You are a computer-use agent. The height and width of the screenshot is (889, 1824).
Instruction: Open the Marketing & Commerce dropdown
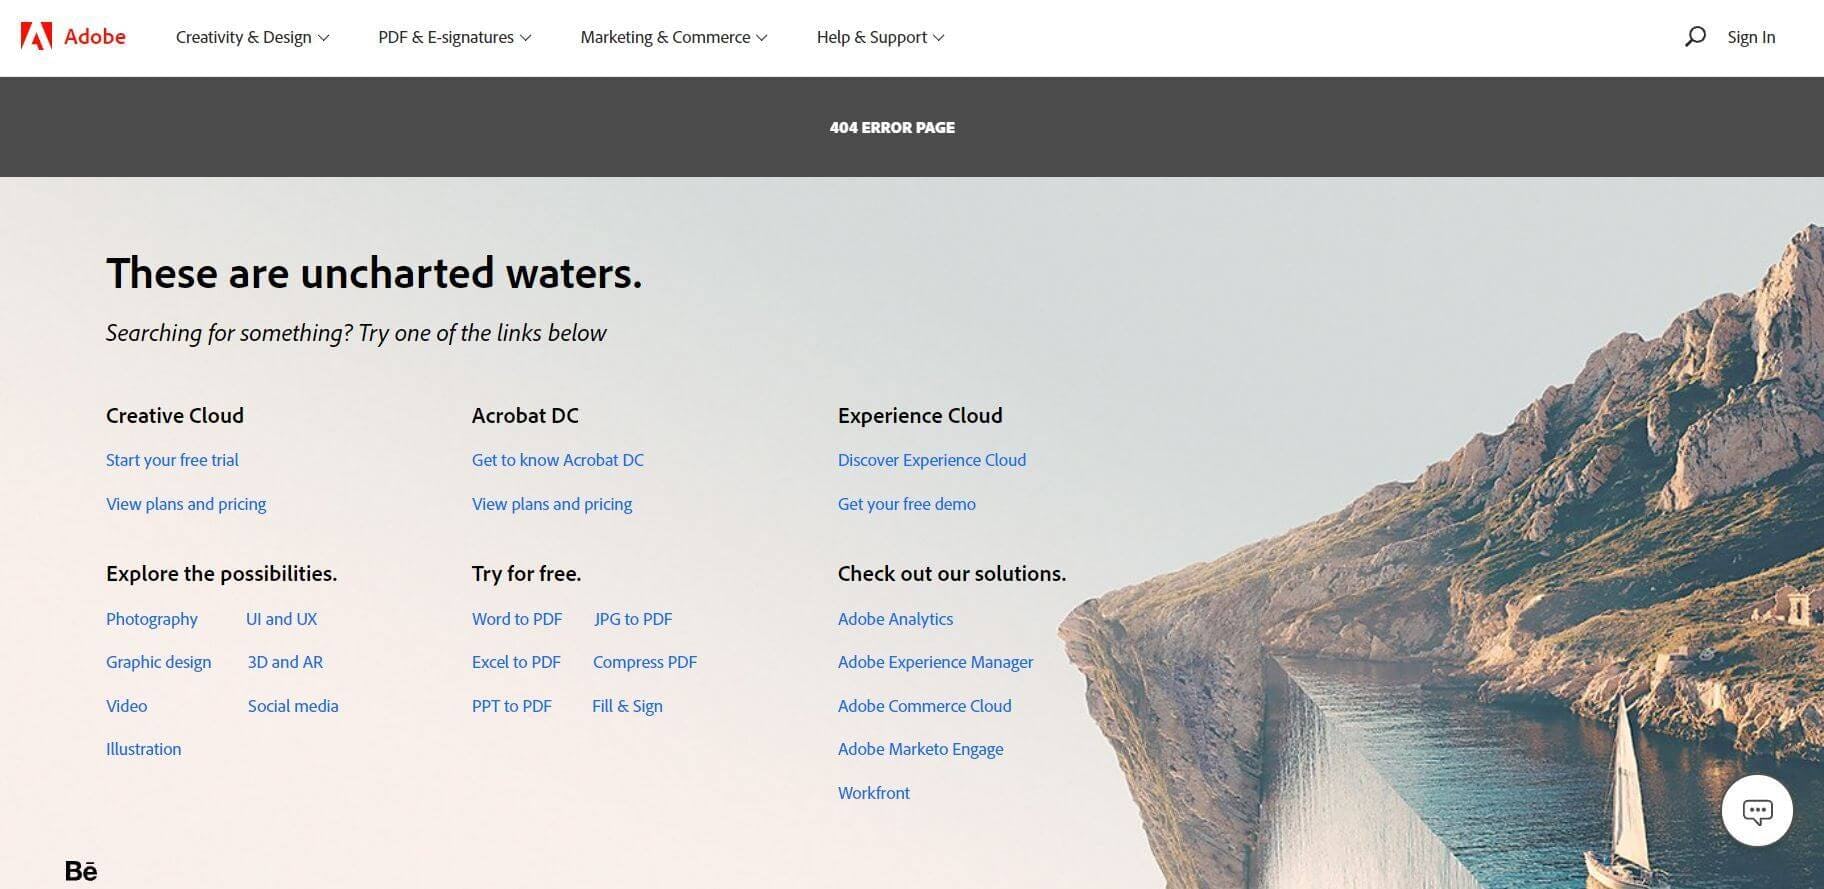click(673, 37)
